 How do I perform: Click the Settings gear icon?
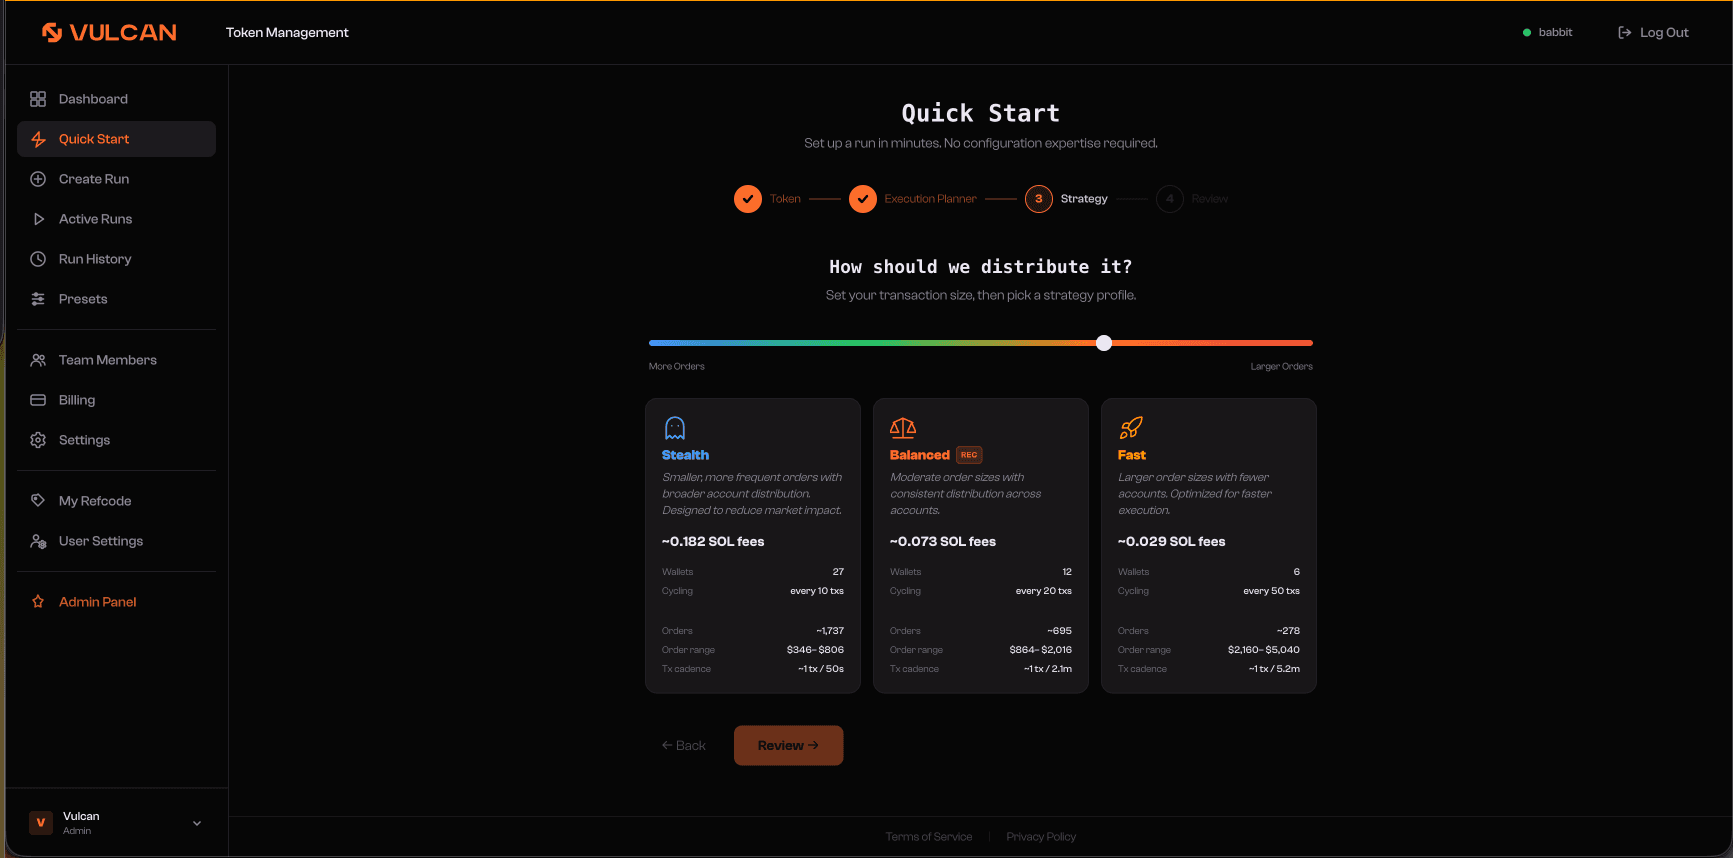38,440
